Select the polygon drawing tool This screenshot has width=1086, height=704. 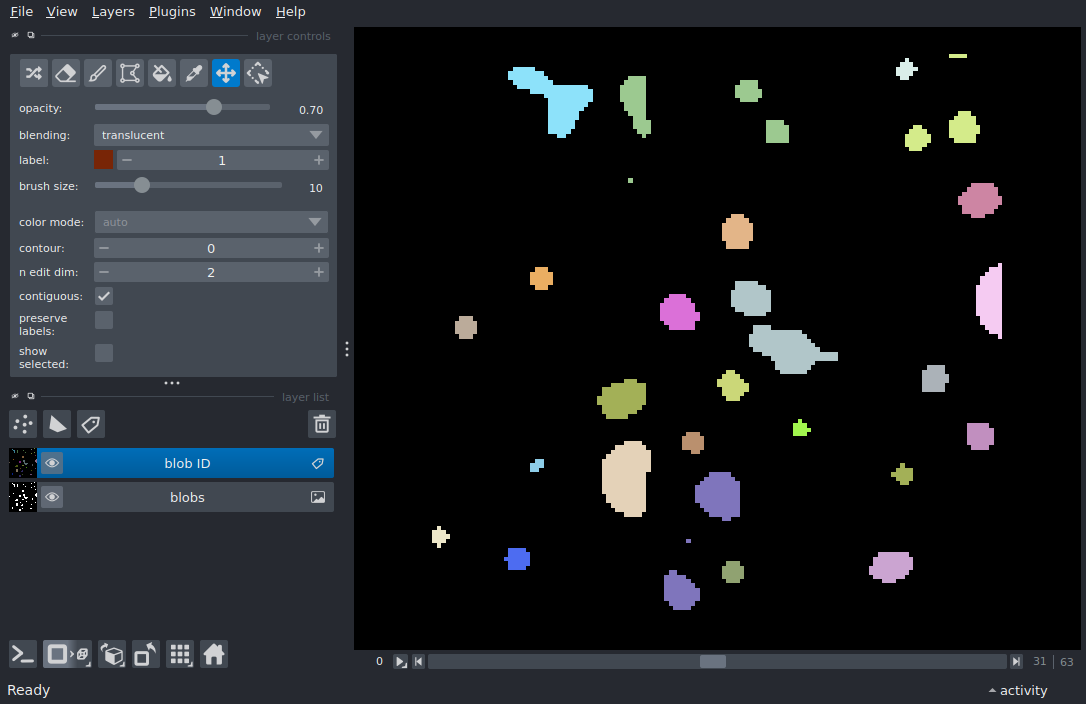[130, 73]
